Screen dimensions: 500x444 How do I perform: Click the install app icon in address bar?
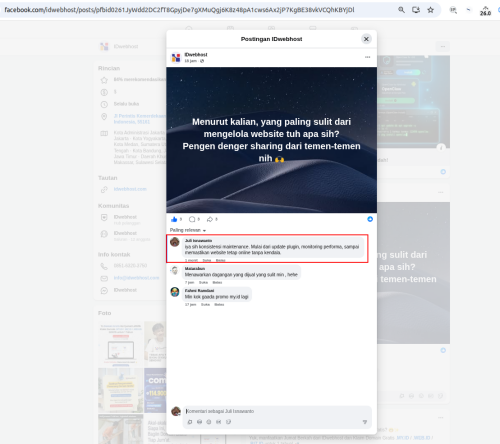pos(416,10)
